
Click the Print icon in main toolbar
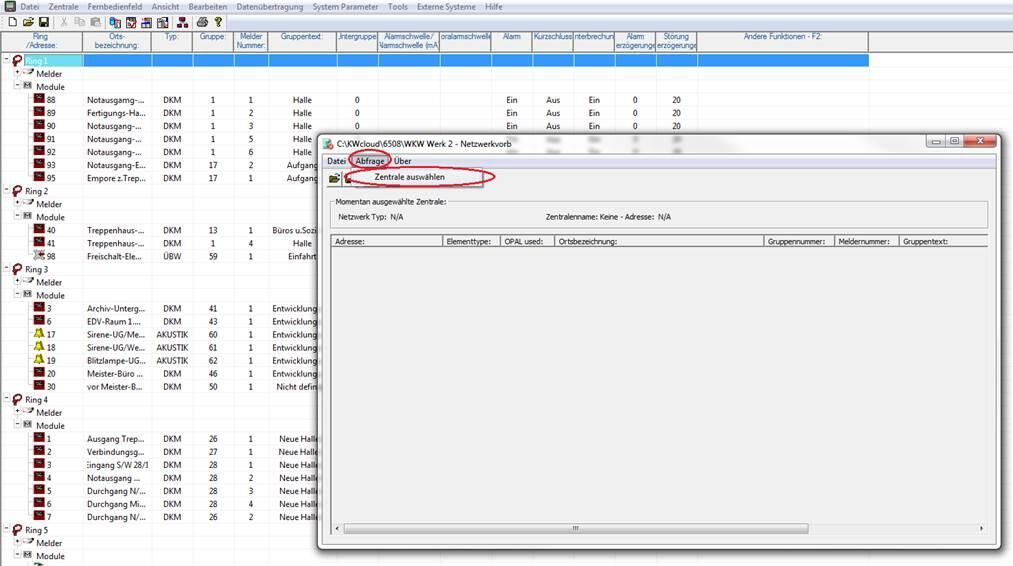(202, 22)
